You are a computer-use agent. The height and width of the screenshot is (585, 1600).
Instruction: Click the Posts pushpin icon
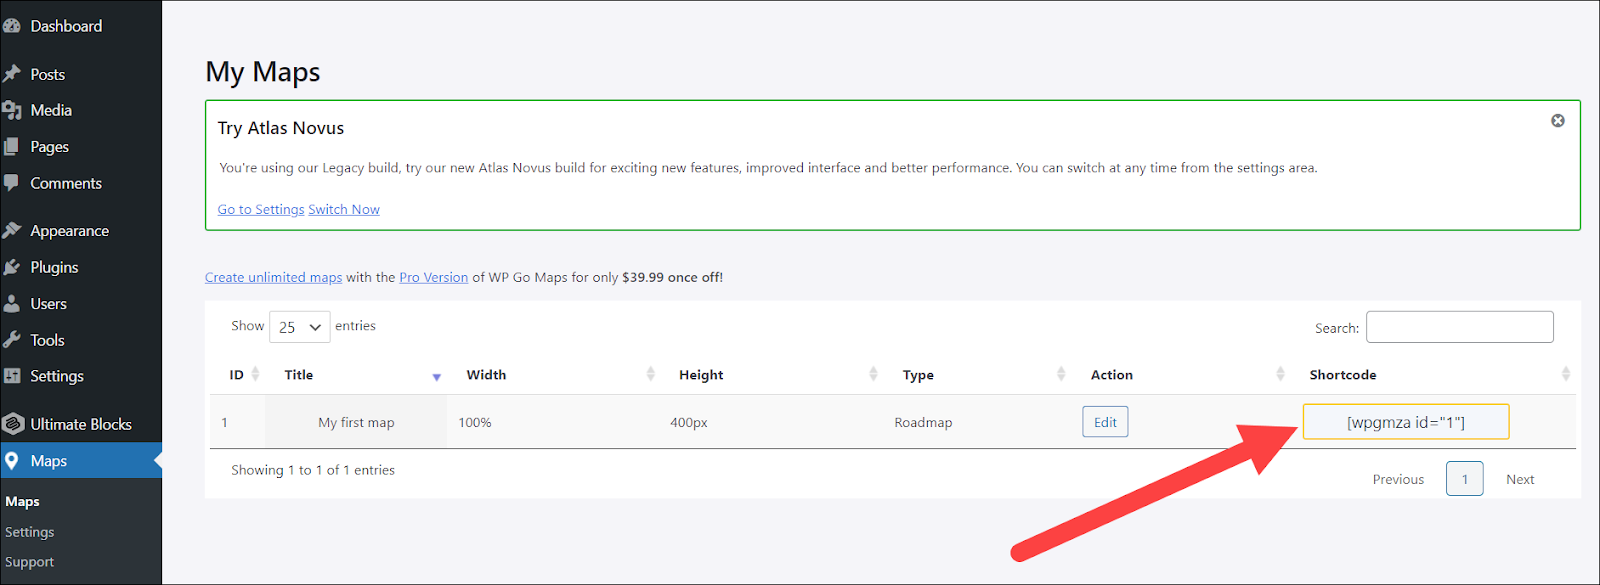coord(12,74)
